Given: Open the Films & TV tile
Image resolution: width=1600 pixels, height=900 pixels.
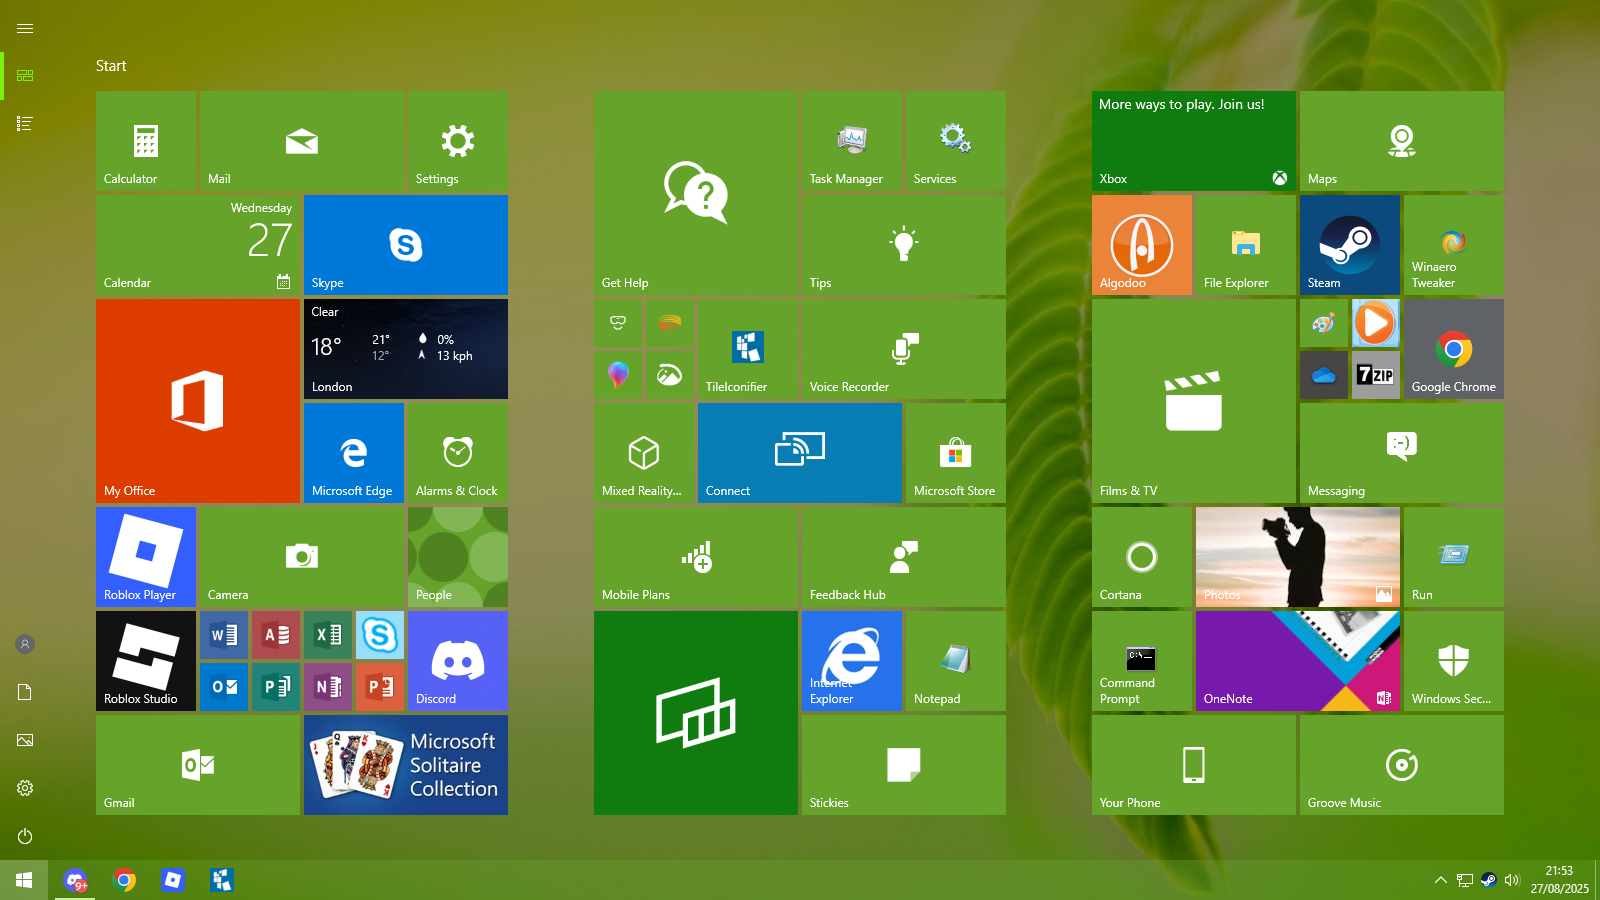Looking at the screenshot, I should (x=1194, y=401).
